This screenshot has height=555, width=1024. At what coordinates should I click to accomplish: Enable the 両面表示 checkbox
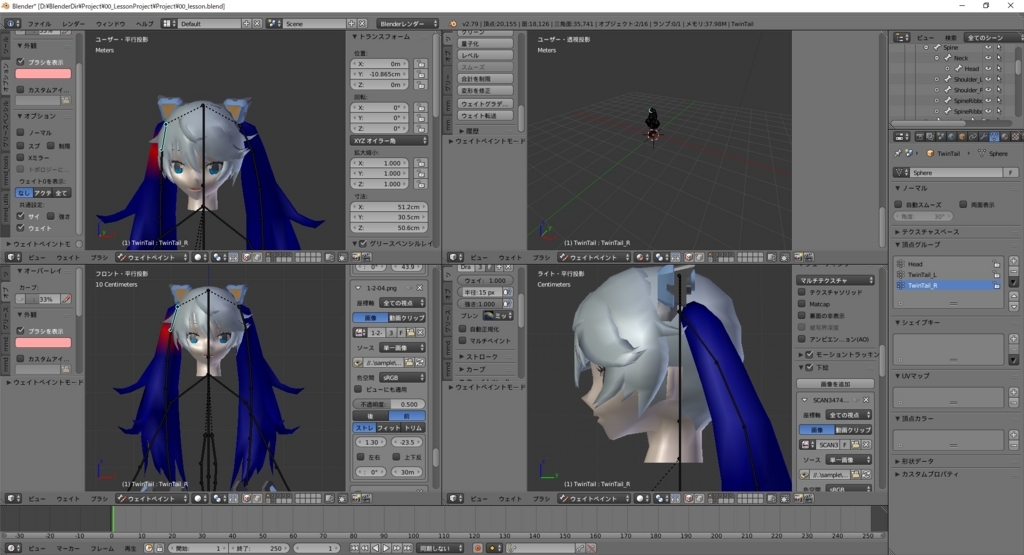click(x=963, y=204)
